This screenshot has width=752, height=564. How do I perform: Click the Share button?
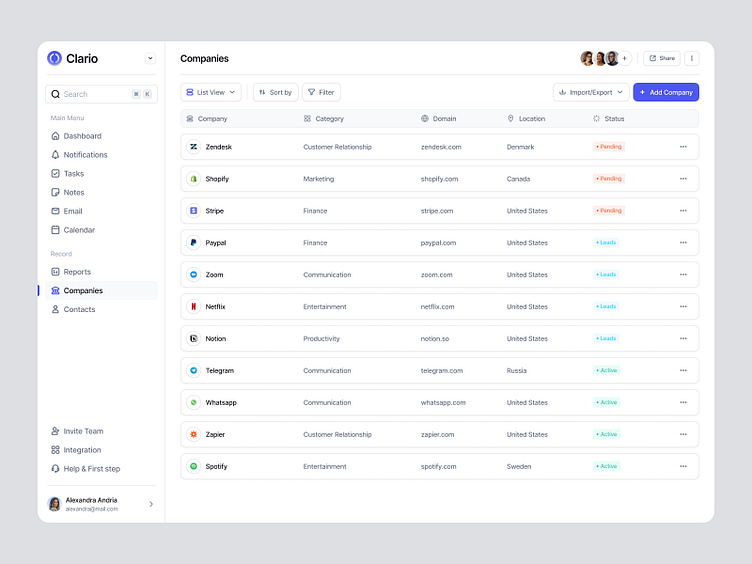pos(662,59)
